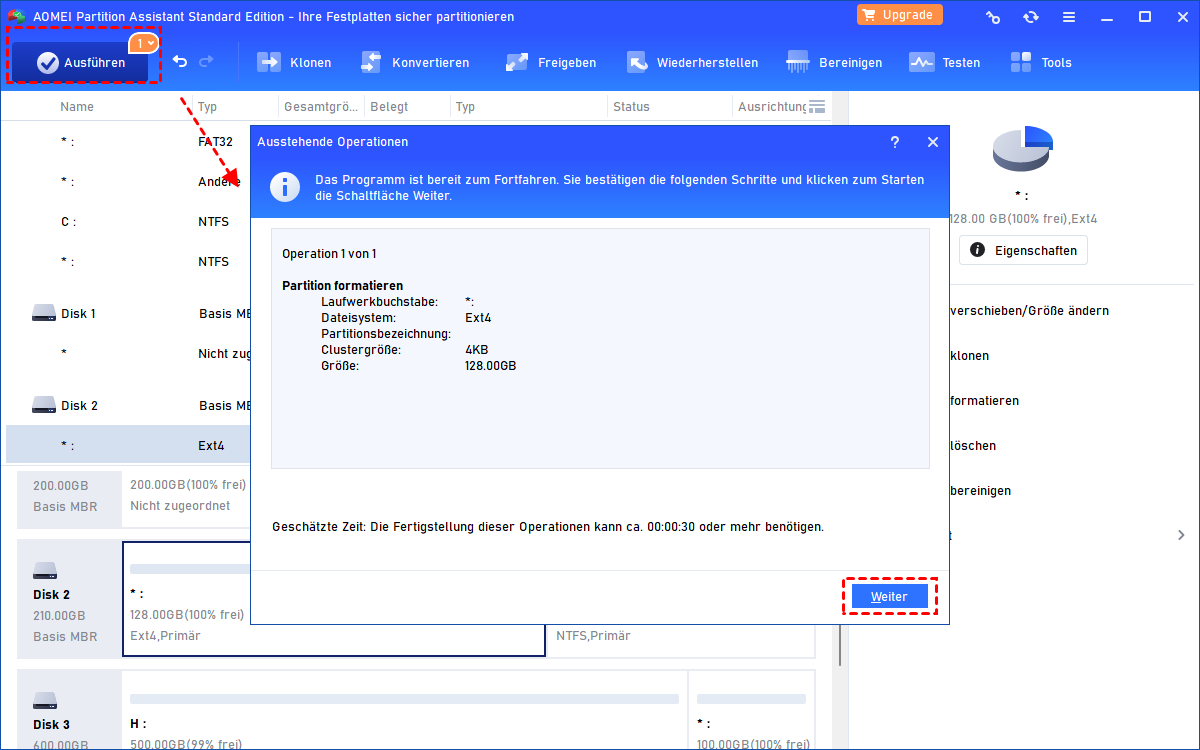This screenshot has width=1200, height=750.
Task: Open the Klonen toolbar menu
Action: (x=294, y=62)
